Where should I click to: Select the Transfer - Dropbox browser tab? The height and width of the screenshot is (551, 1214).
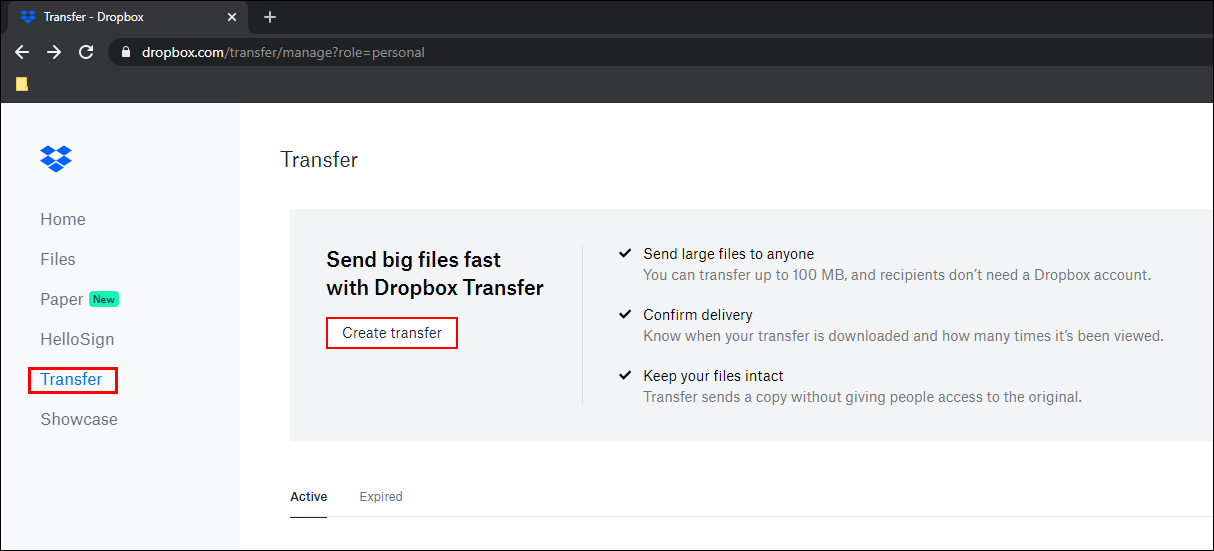(x=128, y=17)
